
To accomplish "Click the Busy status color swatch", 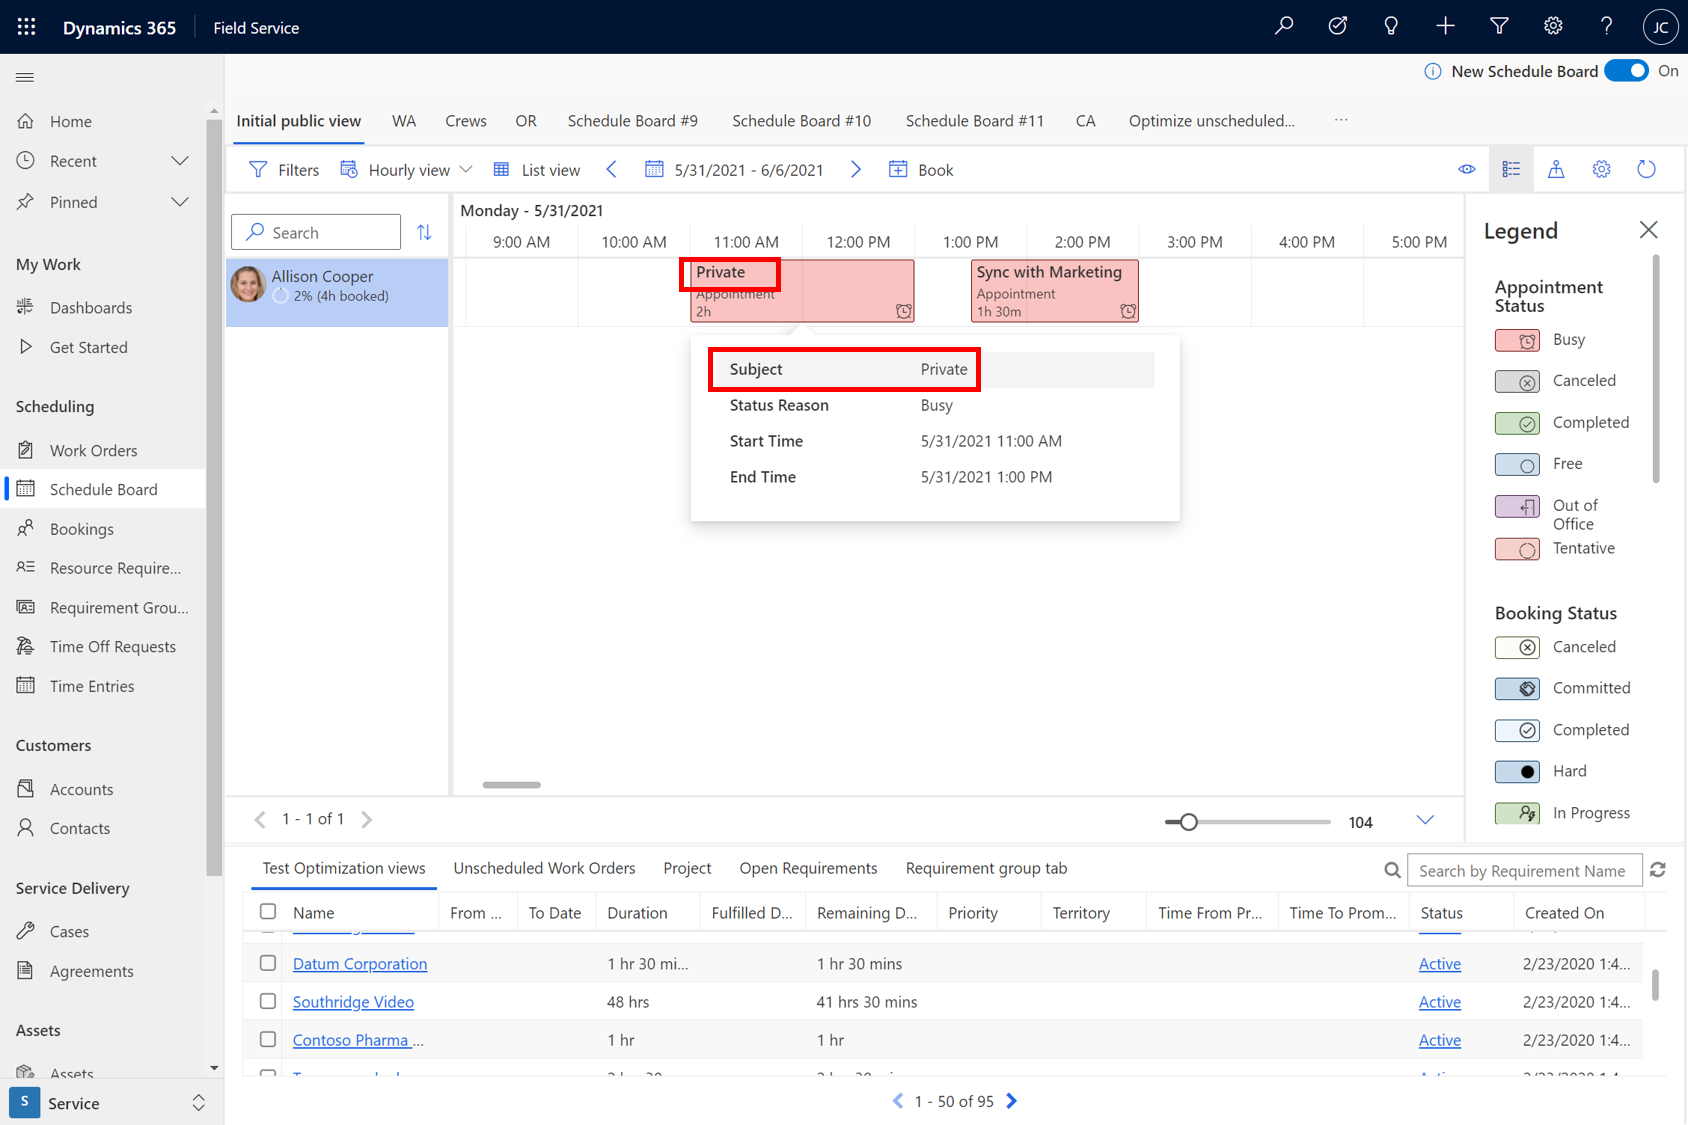I will [1517, 340].
